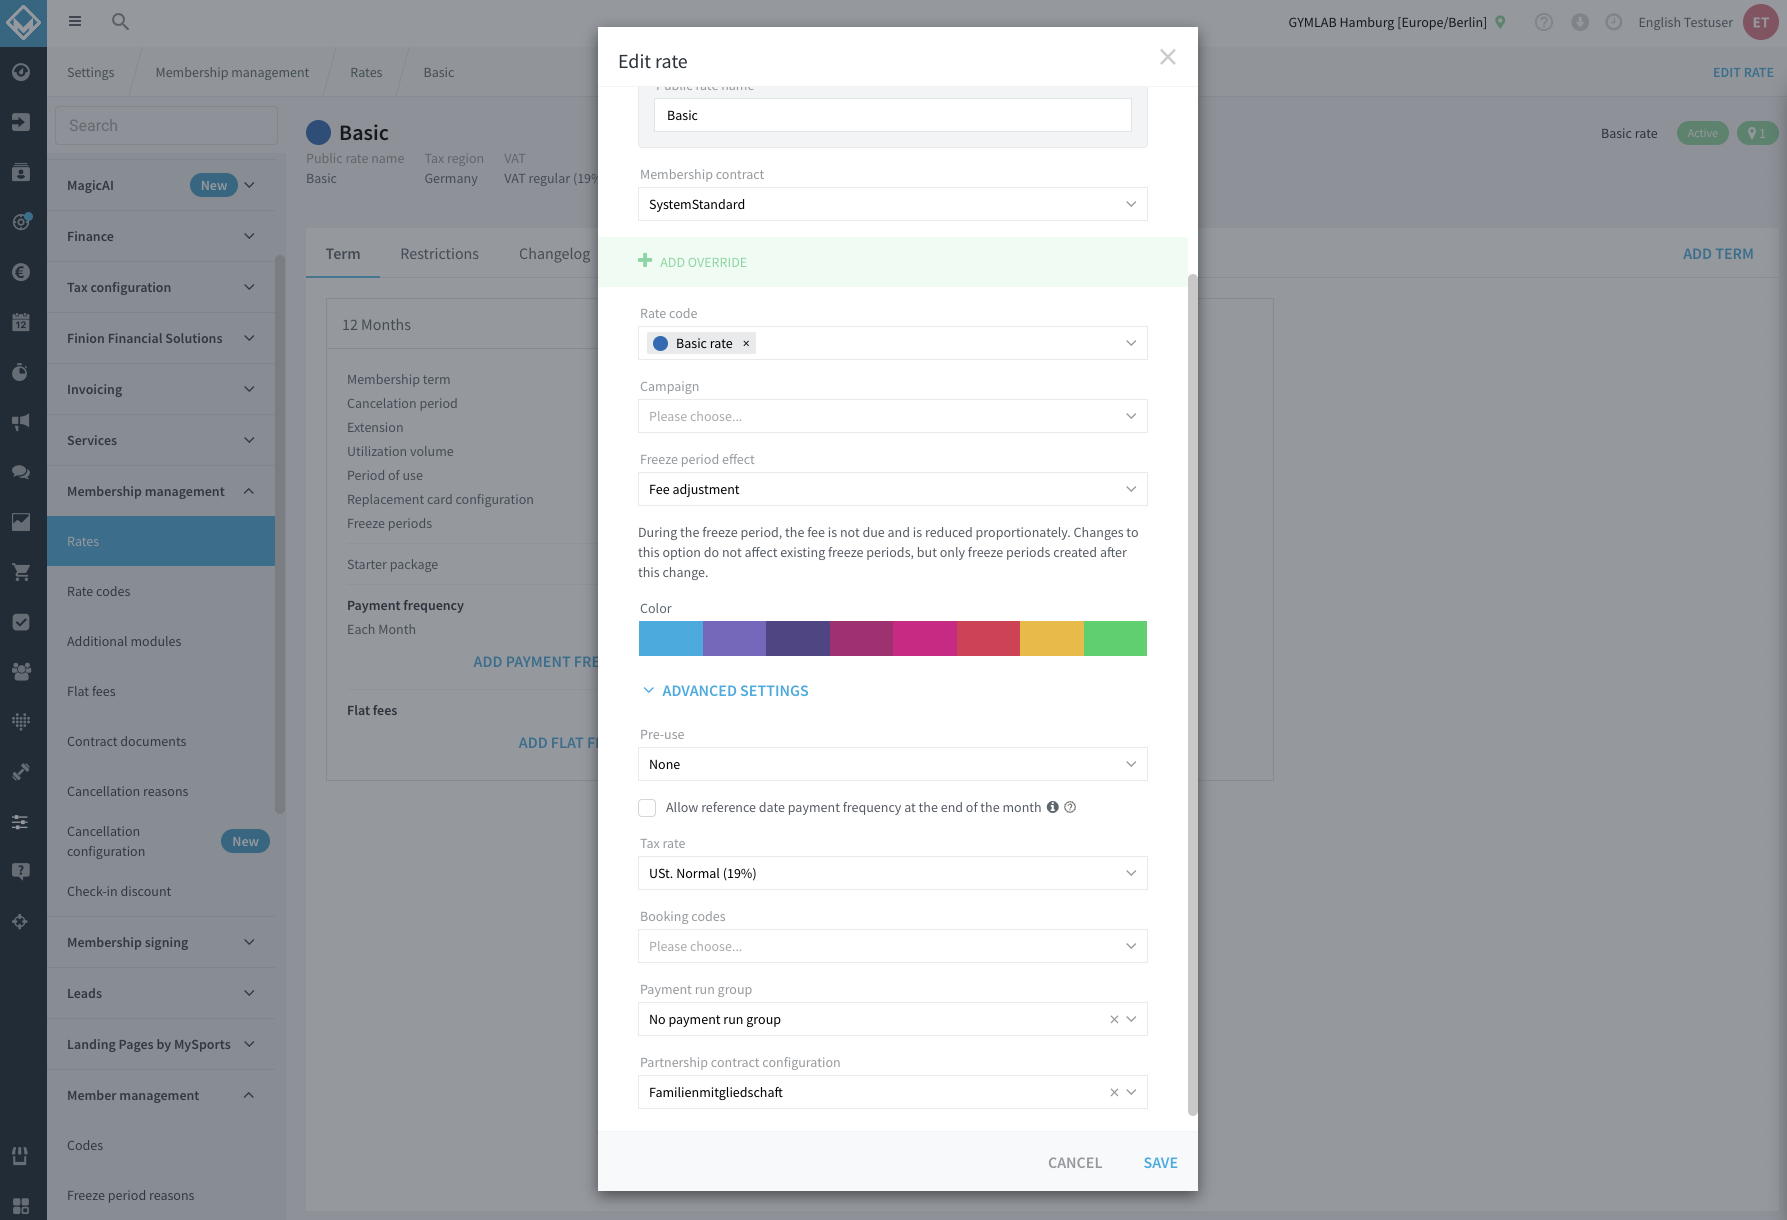The width and height of the screenshot is (1787, 1220).
Task: Click the clock history icon in top bar
Action: (1614, 22)
